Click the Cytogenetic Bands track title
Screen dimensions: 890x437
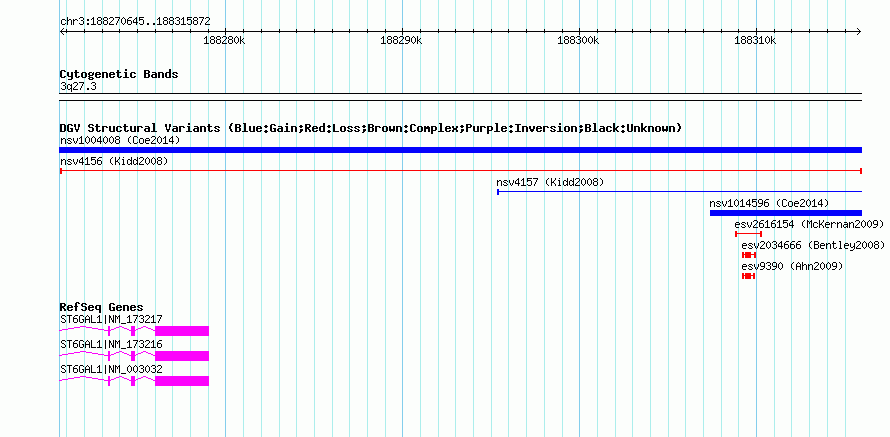pyautogui.click(x=119, y=74)
